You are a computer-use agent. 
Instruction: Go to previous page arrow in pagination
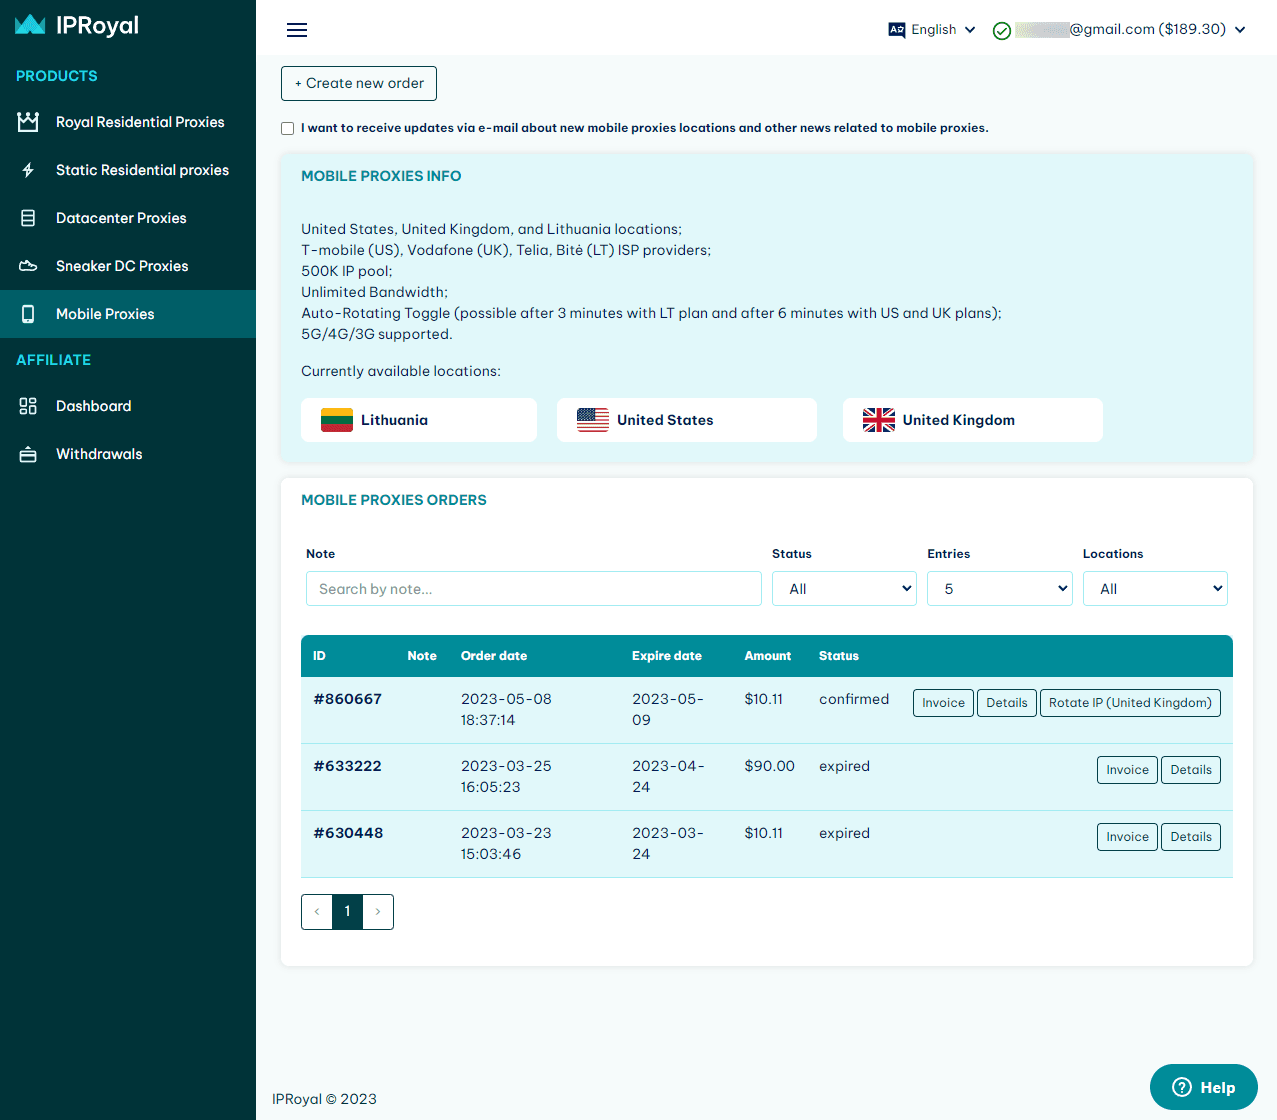tap(317, 912)
